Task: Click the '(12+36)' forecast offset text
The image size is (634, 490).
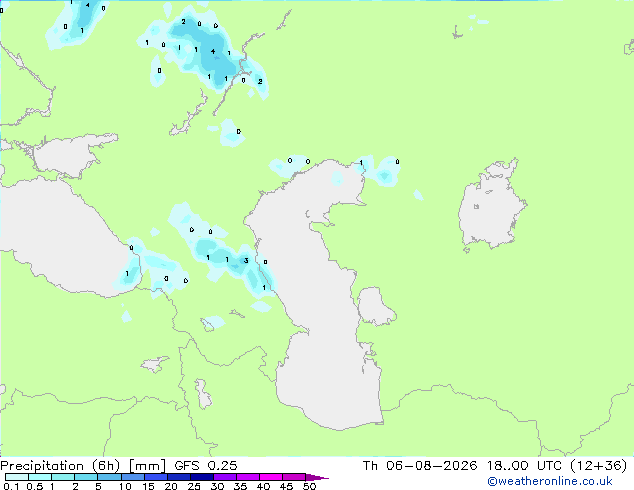Action: (599, 466)
